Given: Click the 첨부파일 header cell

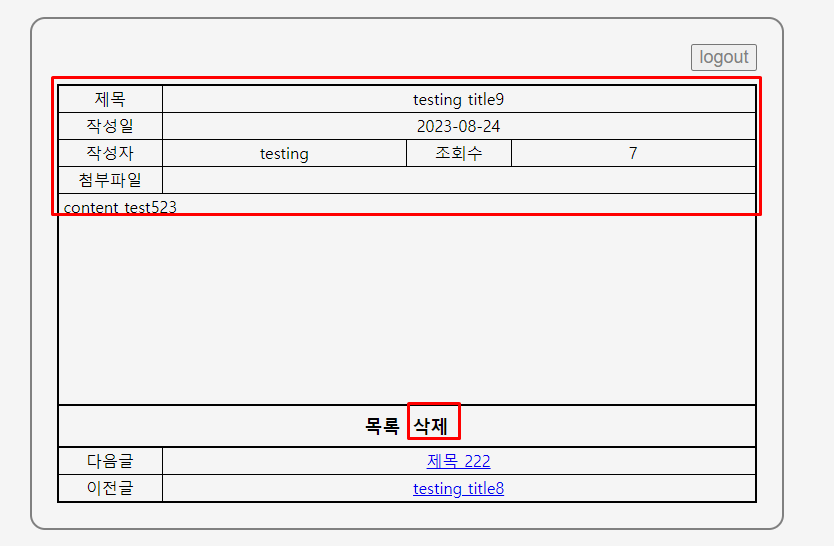Looking at the screenshot, I should 110,180.
